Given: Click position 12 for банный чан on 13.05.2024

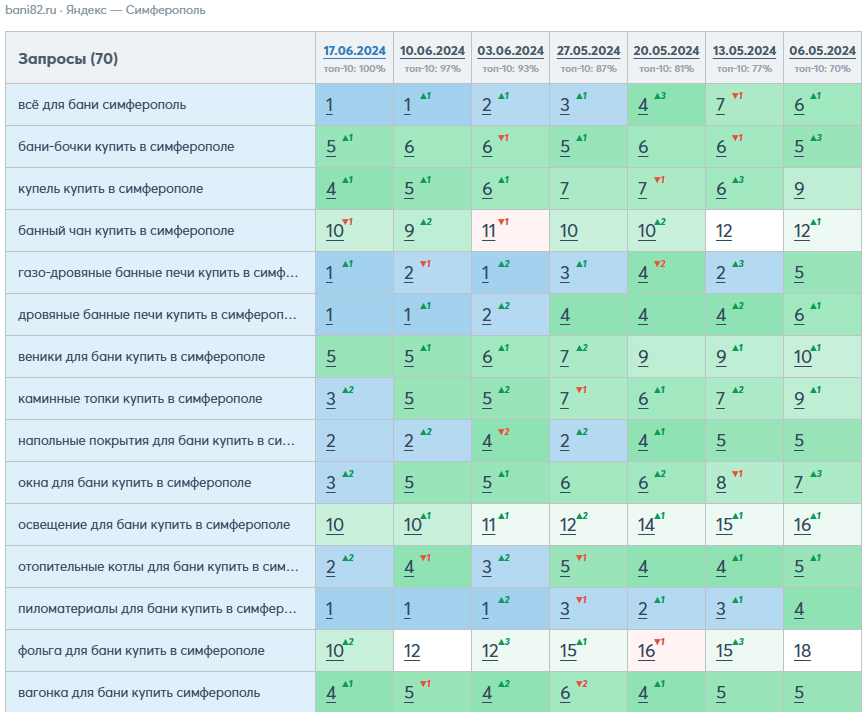Looking at the screenshot, I should pyautogui.click(x=724, y=231).
